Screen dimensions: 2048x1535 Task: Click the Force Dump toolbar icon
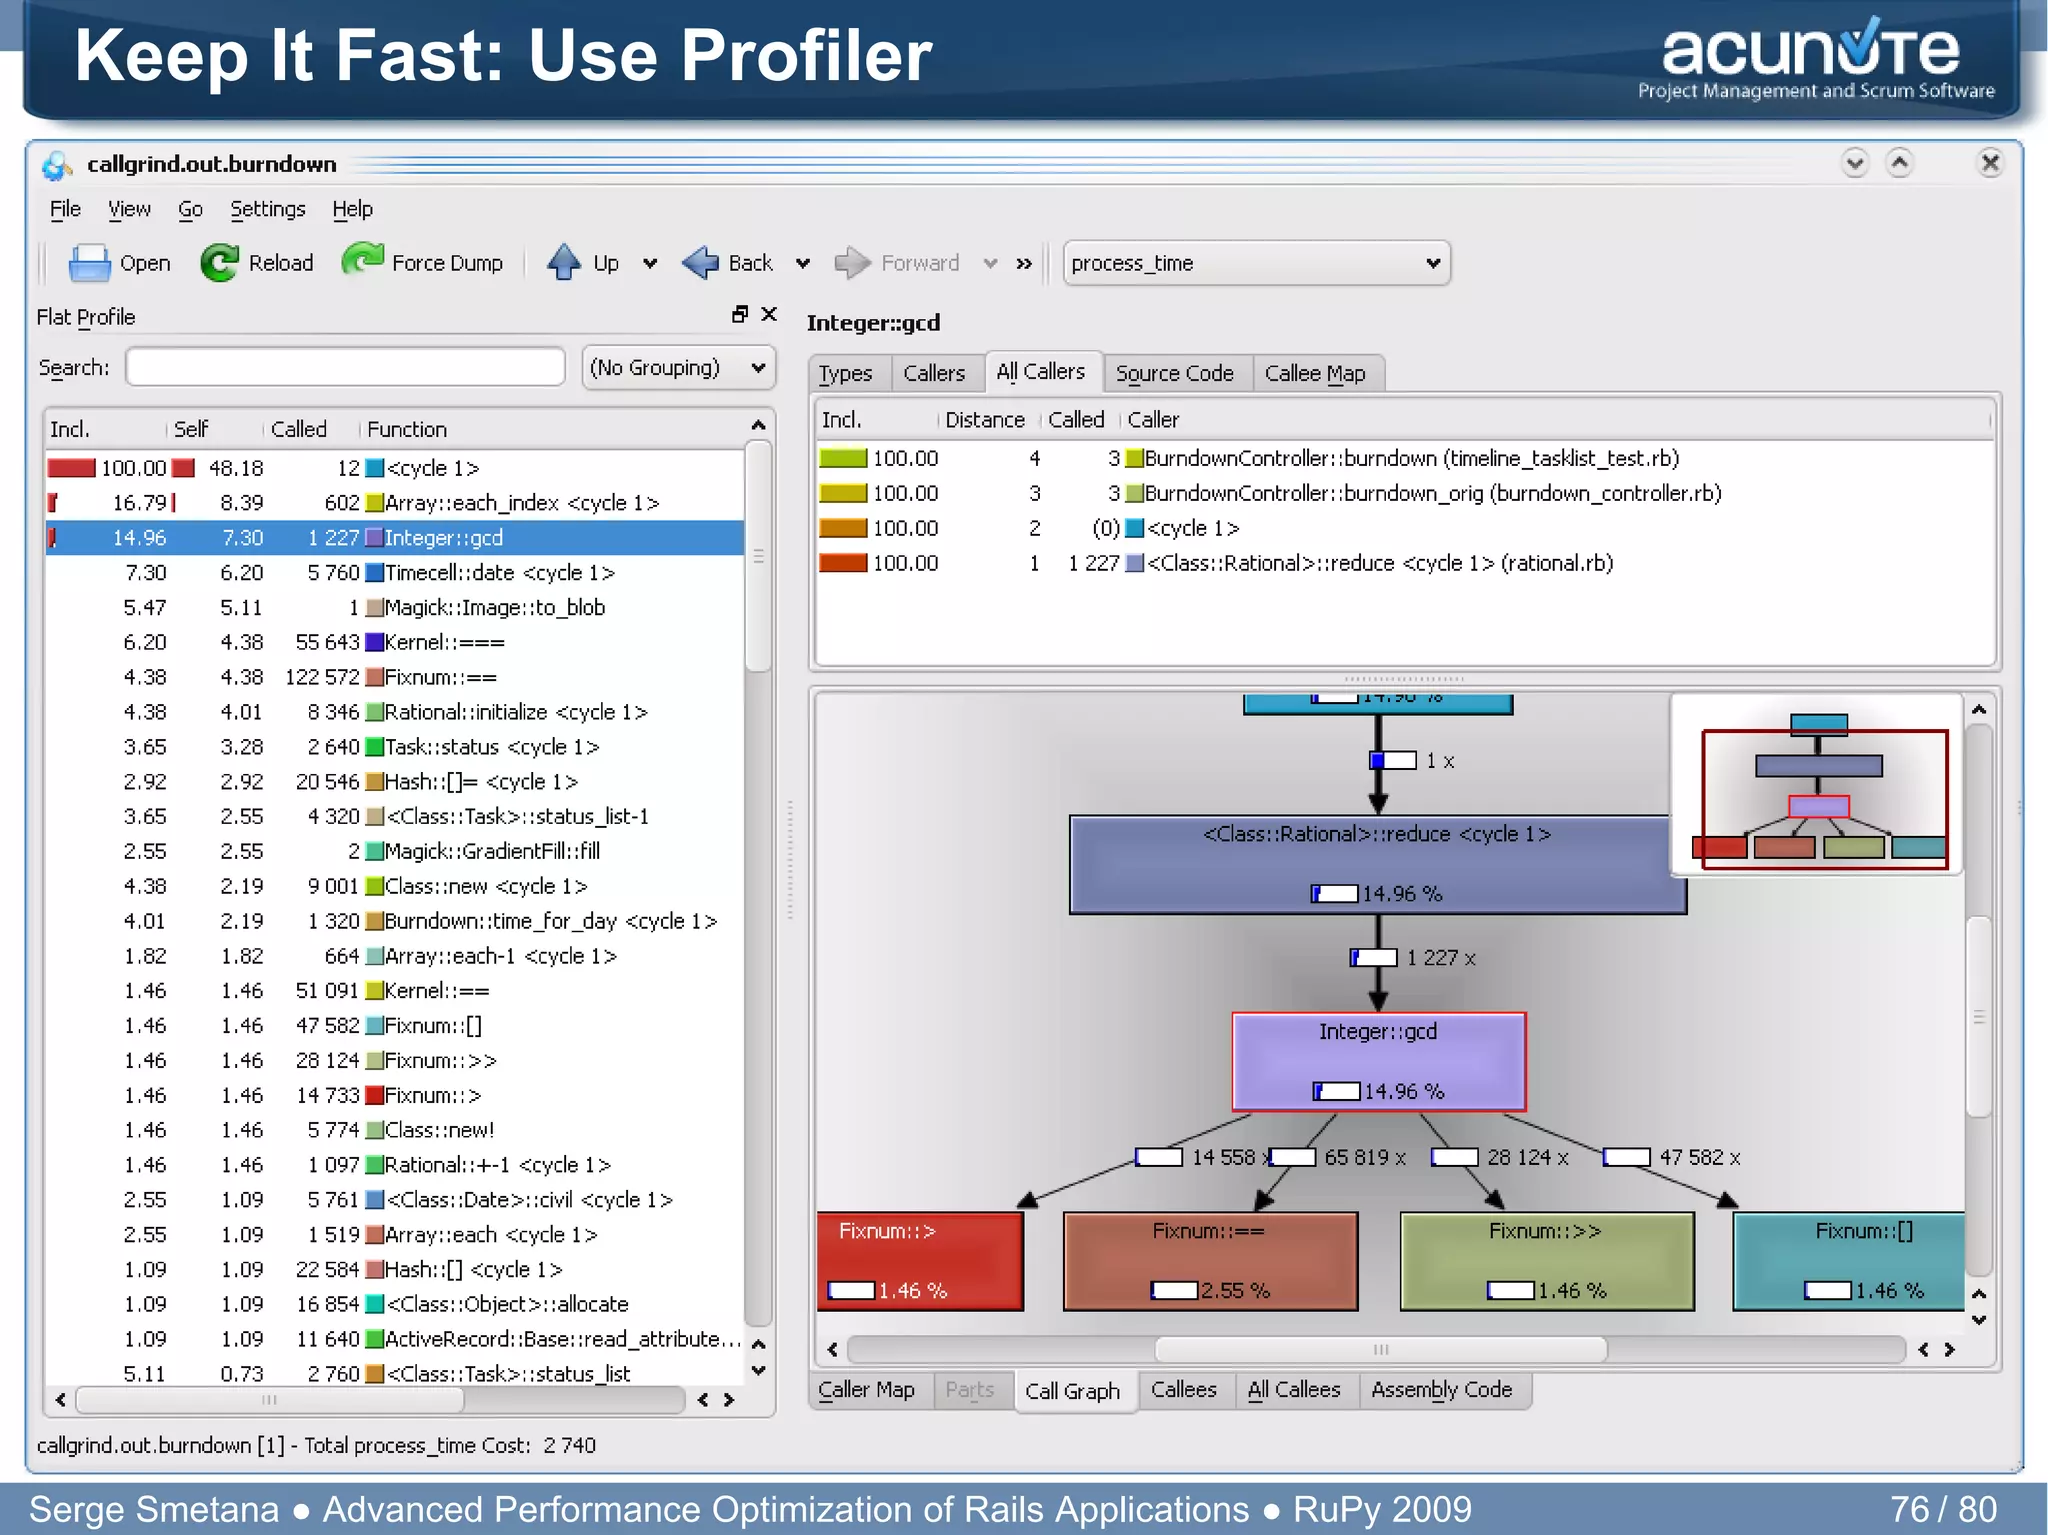362,261
